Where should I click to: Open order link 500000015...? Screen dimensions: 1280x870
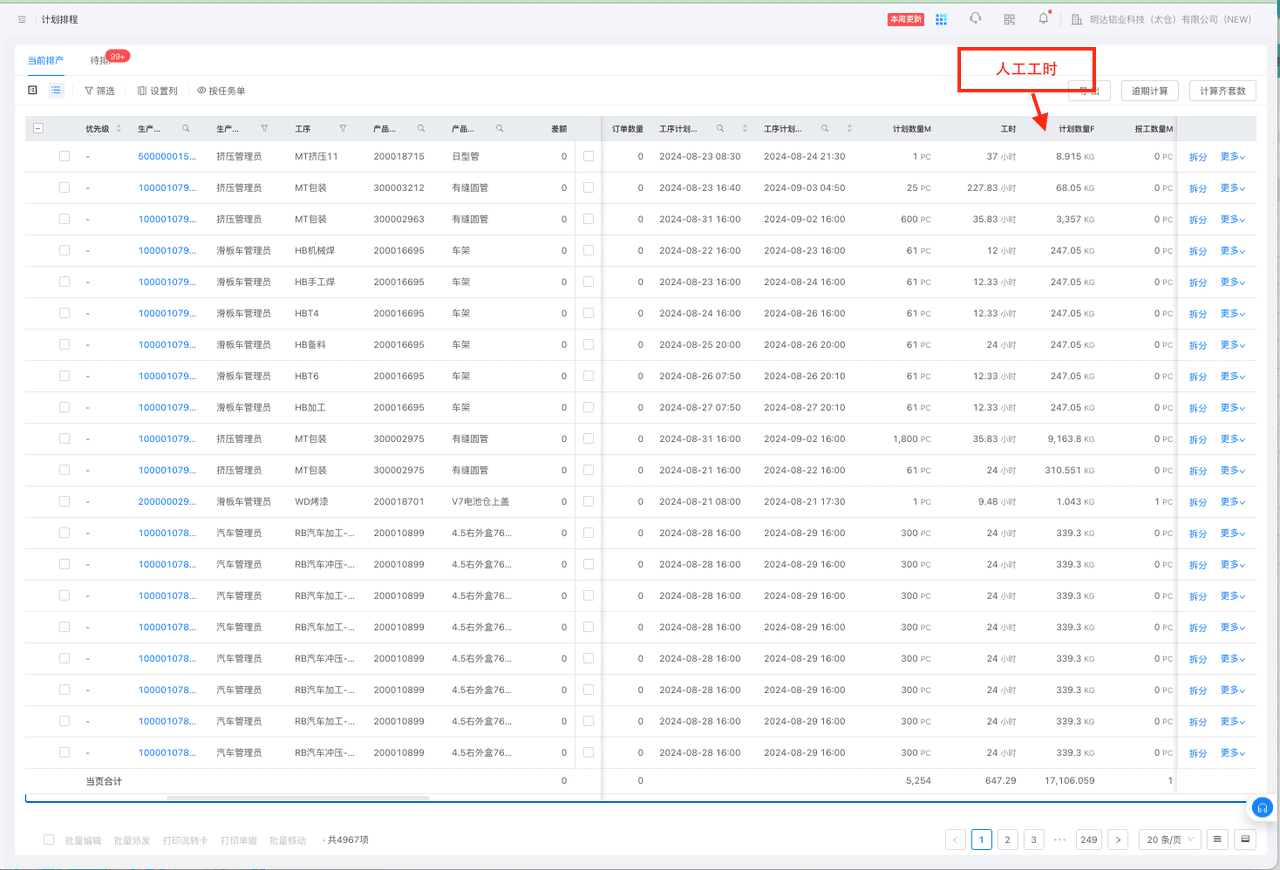pyautogui.click(x=167, y=156)
